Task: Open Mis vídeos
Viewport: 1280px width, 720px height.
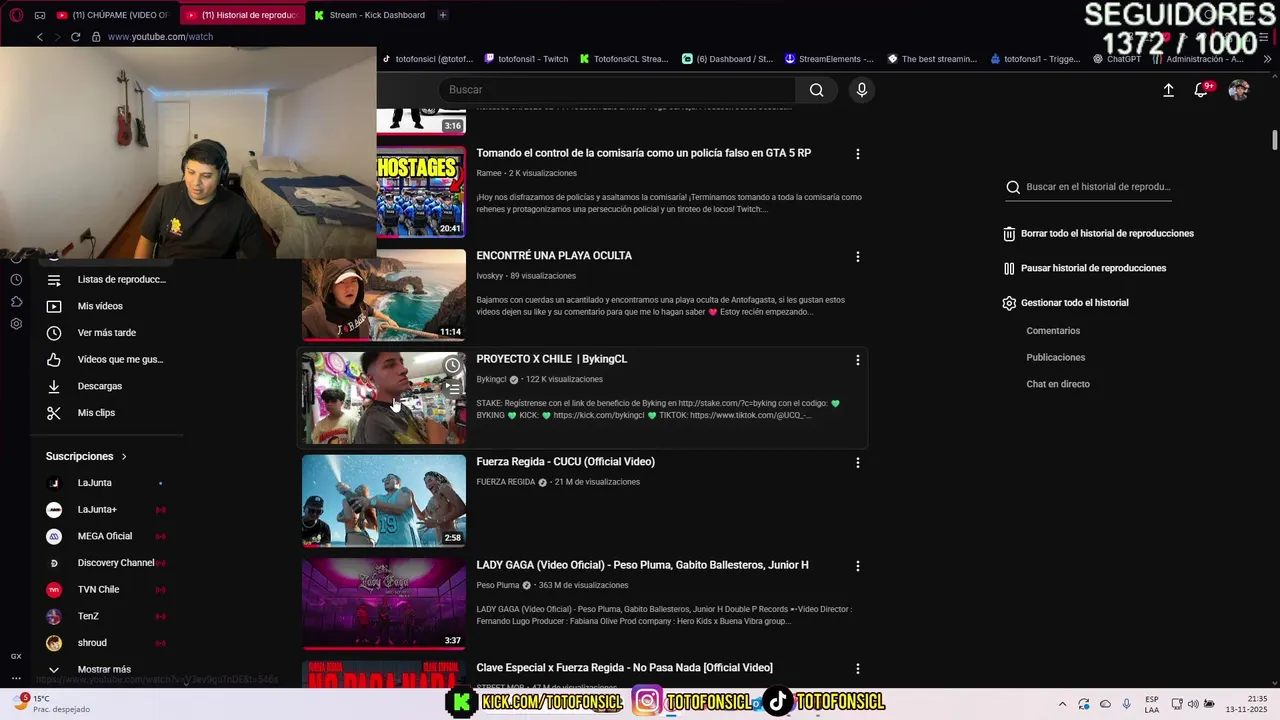Action: tap(107, 306)
